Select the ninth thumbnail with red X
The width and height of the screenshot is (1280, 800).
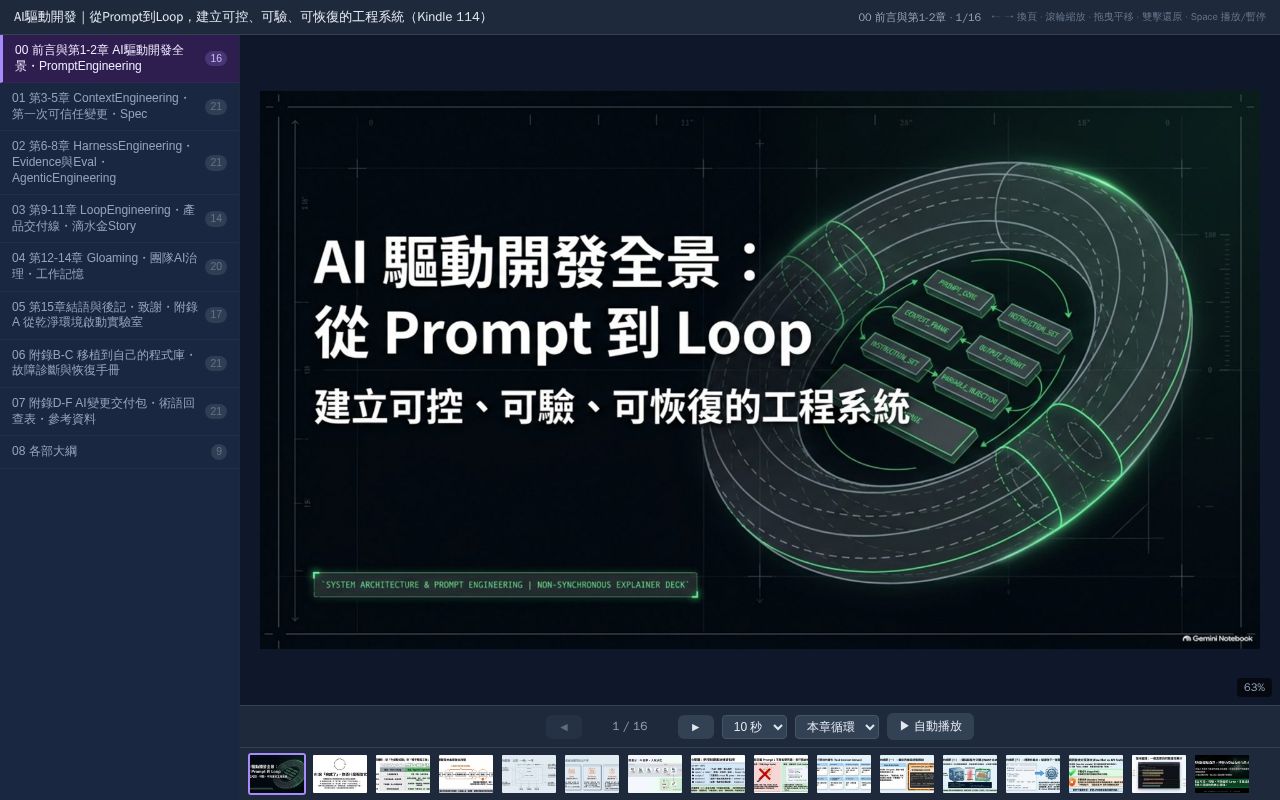click(x=781, y=774)
